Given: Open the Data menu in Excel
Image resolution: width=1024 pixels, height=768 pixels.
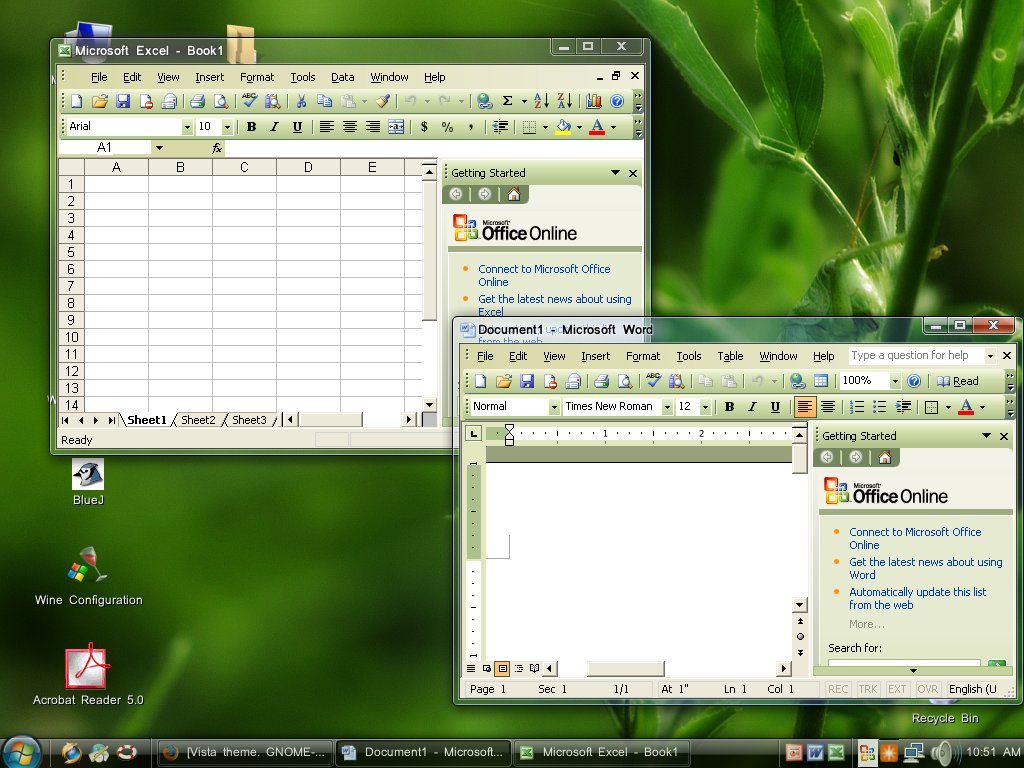Looking at the screenshot, I should point(342,77).
